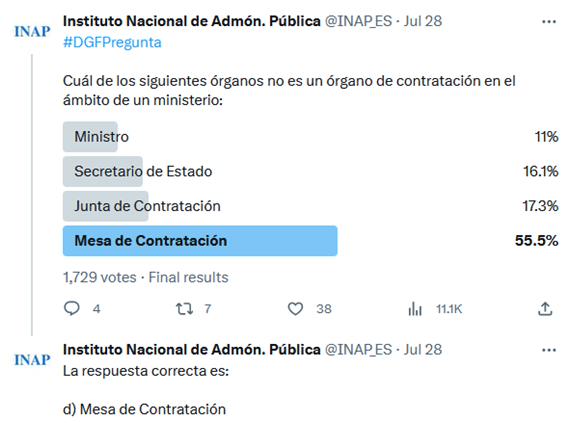Image resolution: width=571 pixels, height=423 pixels.
Task: Like the poll tweet with heart icon
Action: [x=295, y=309]
